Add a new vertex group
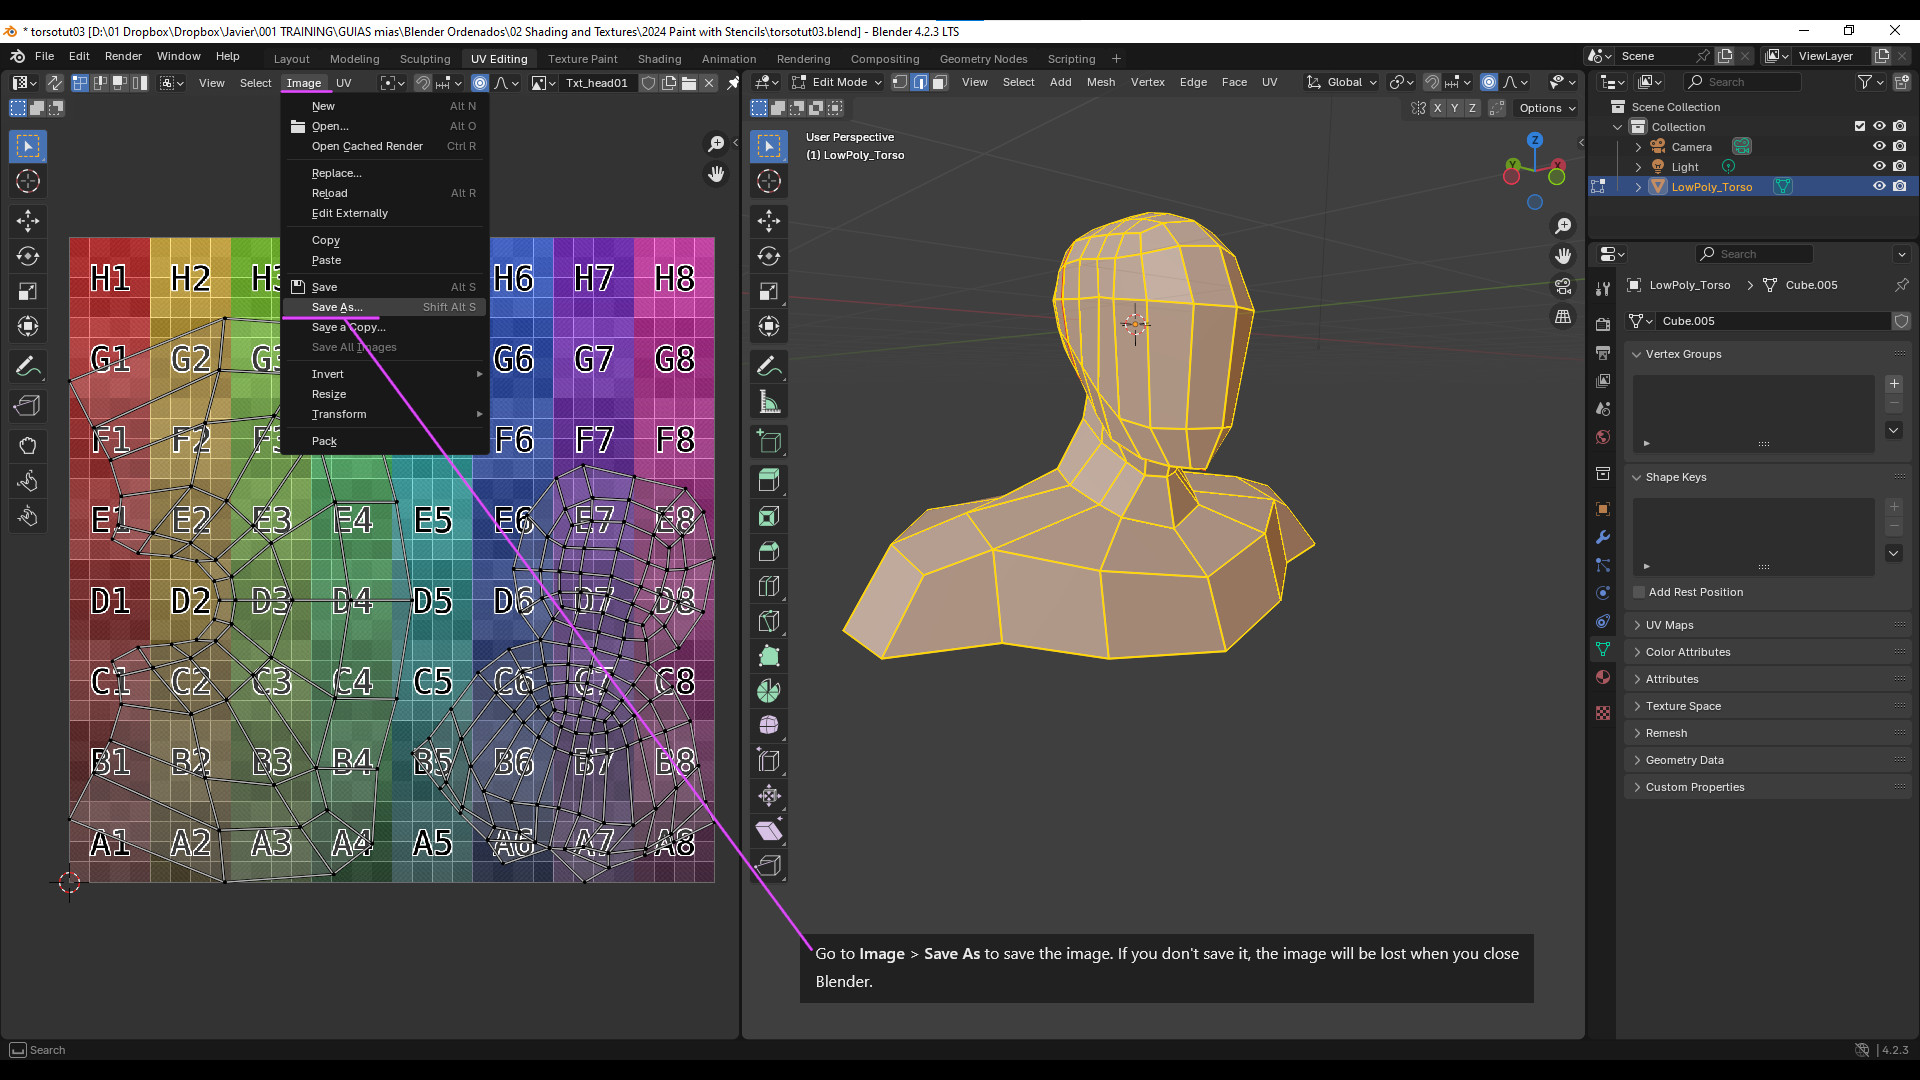 coord(1894,384)
